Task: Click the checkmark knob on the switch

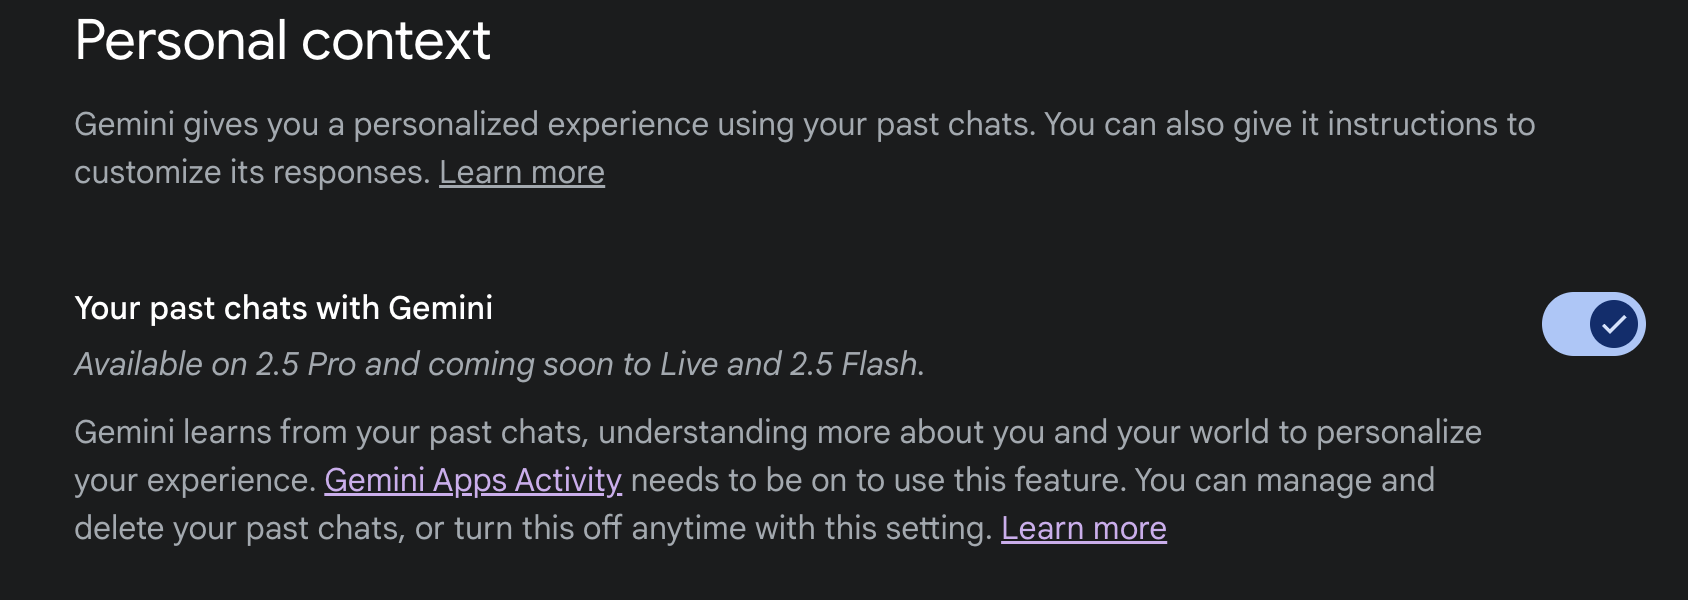Action: pos(1614,324)
